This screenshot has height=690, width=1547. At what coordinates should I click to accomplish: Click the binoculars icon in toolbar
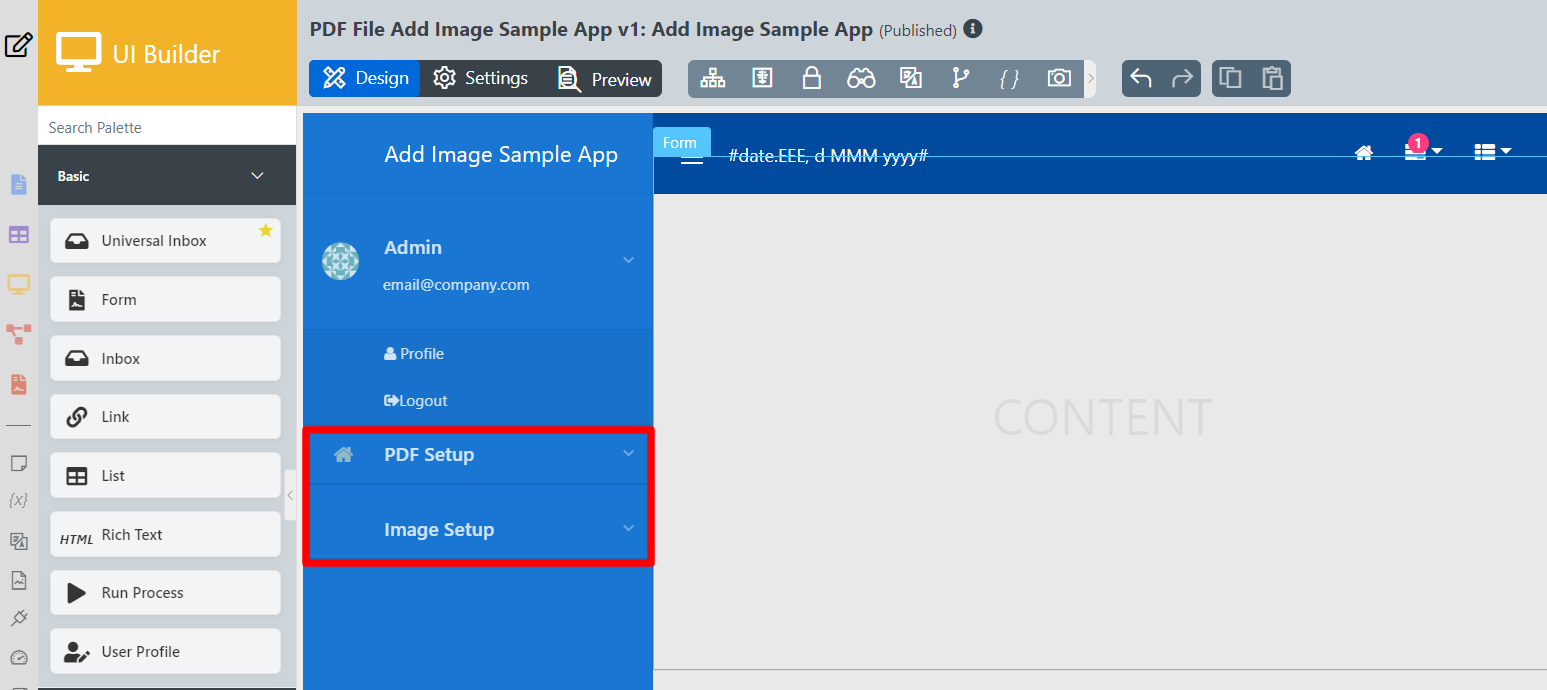pyautogui.click(x=861, y=79)
